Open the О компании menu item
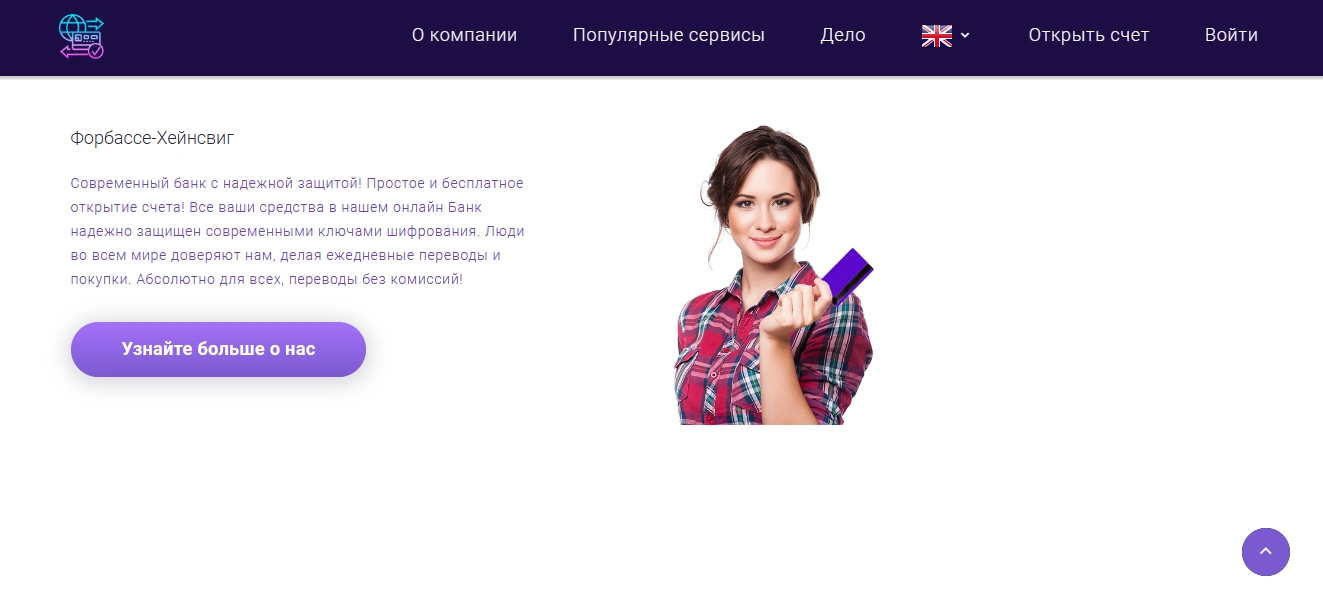Screen dimensions: 1323x613 (464, 35)
